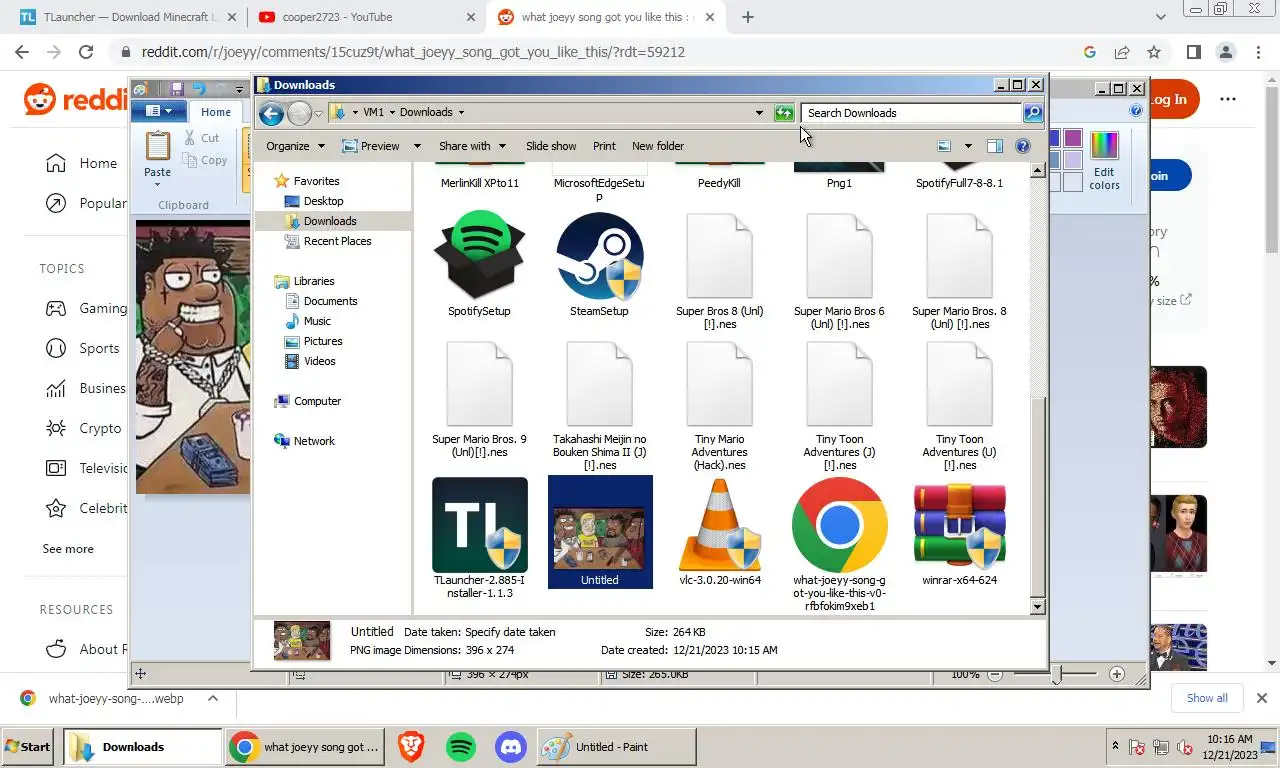The height and width of the screenshot is (768, 1280).
Task: Open Music library in sidebar
Action: click(317, 321)
